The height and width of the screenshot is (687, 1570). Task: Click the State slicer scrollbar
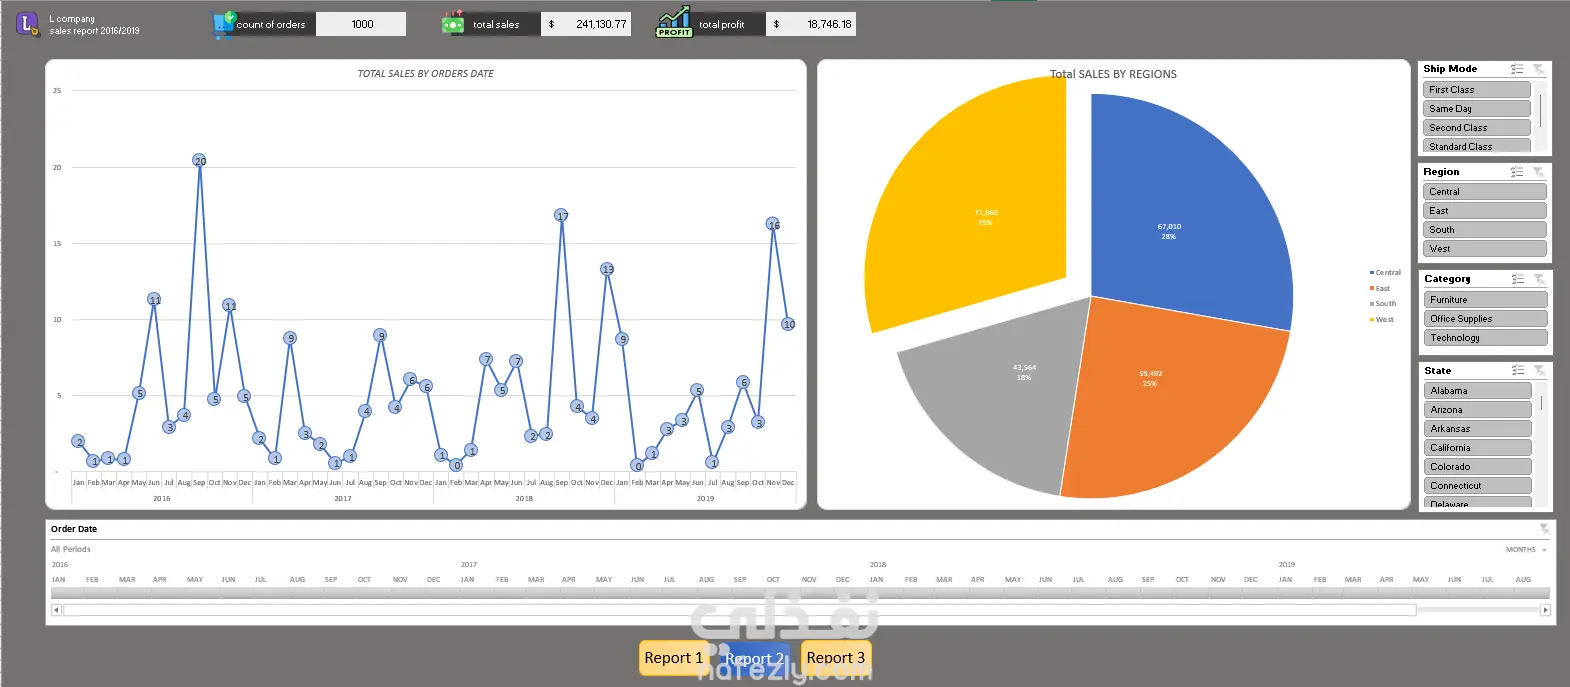pos(1542,403)
